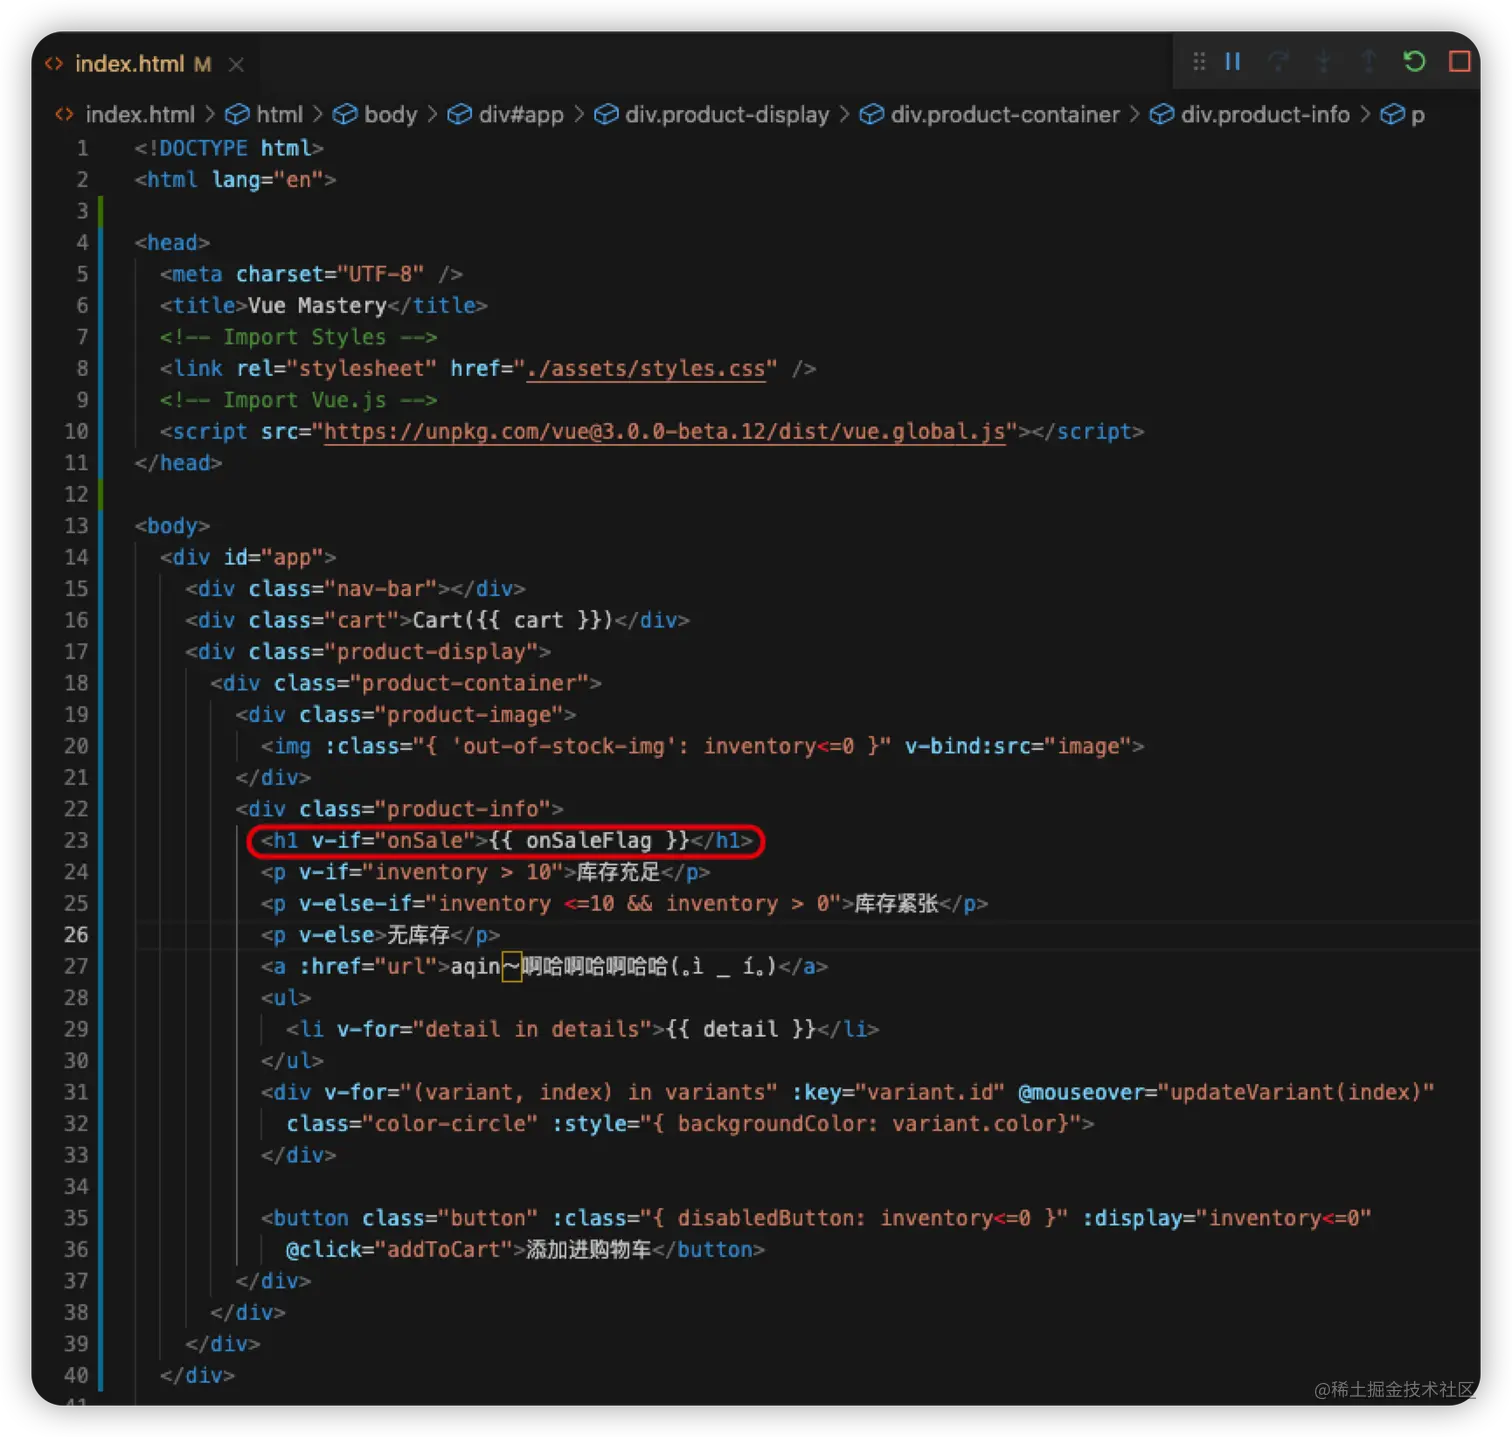The width and height of the screenshot is (1512, 1437).
Task: Click line number 26 in gutter
Action: coord(76,935)
